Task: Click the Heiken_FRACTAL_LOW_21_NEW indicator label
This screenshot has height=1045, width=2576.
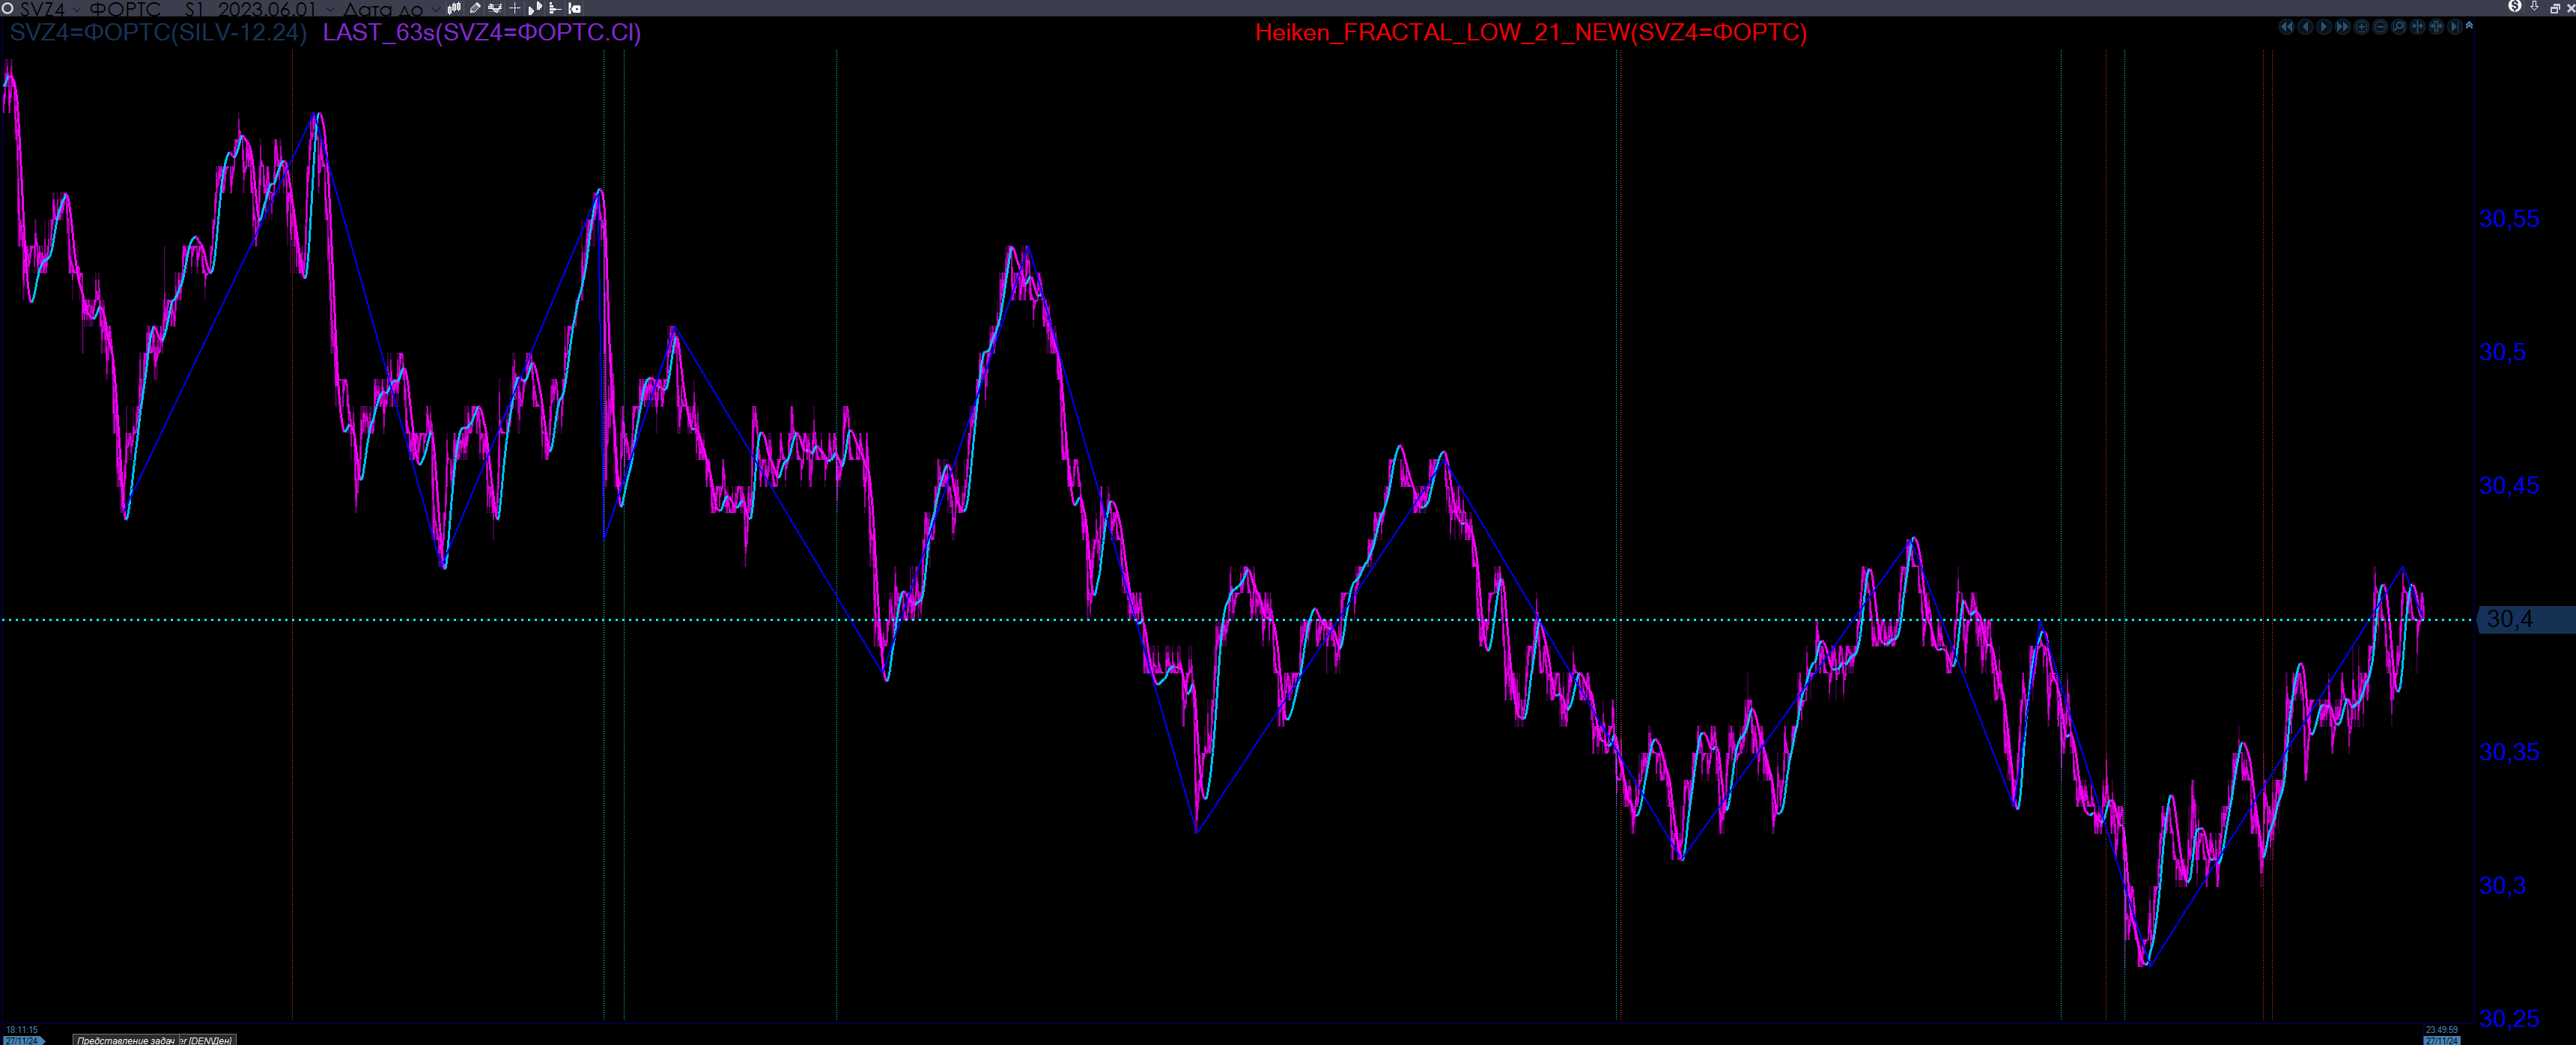Action: pyautogui.click(x=1530, y=32)
